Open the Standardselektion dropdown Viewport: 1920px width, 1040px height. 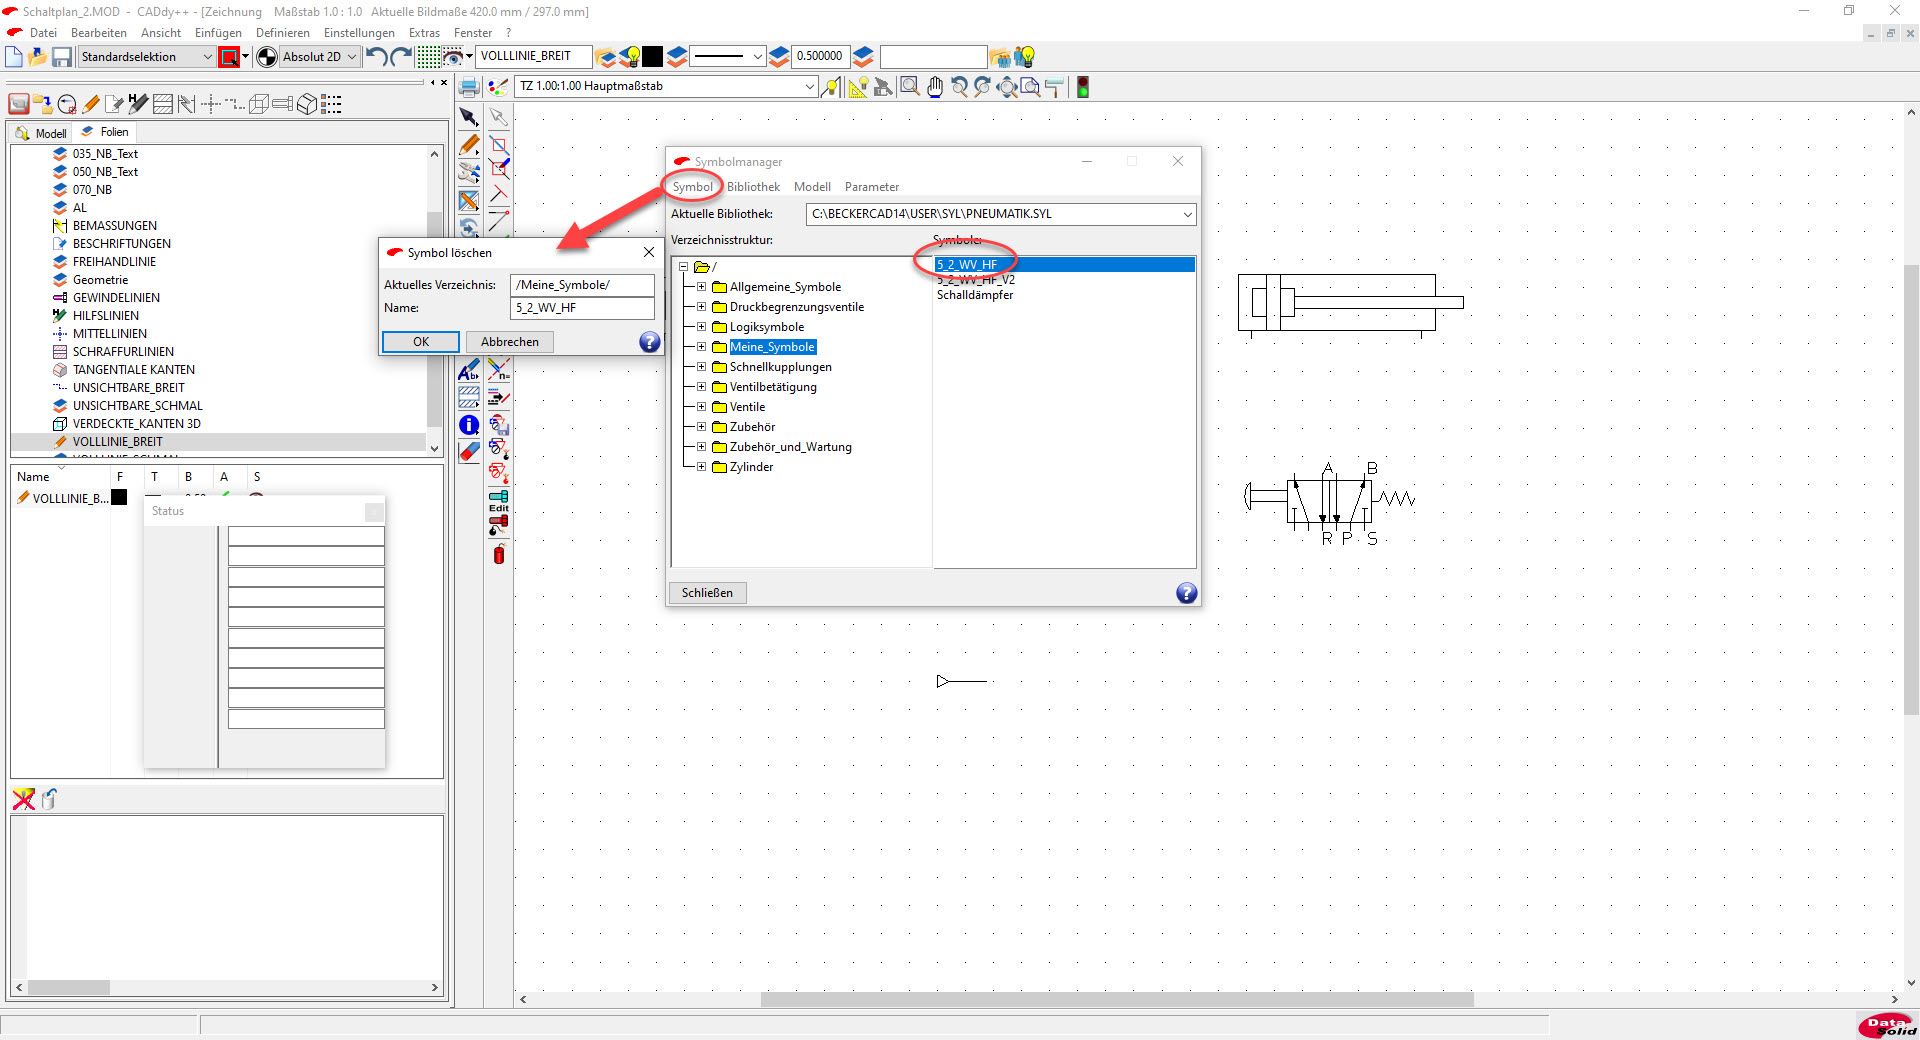207,57
